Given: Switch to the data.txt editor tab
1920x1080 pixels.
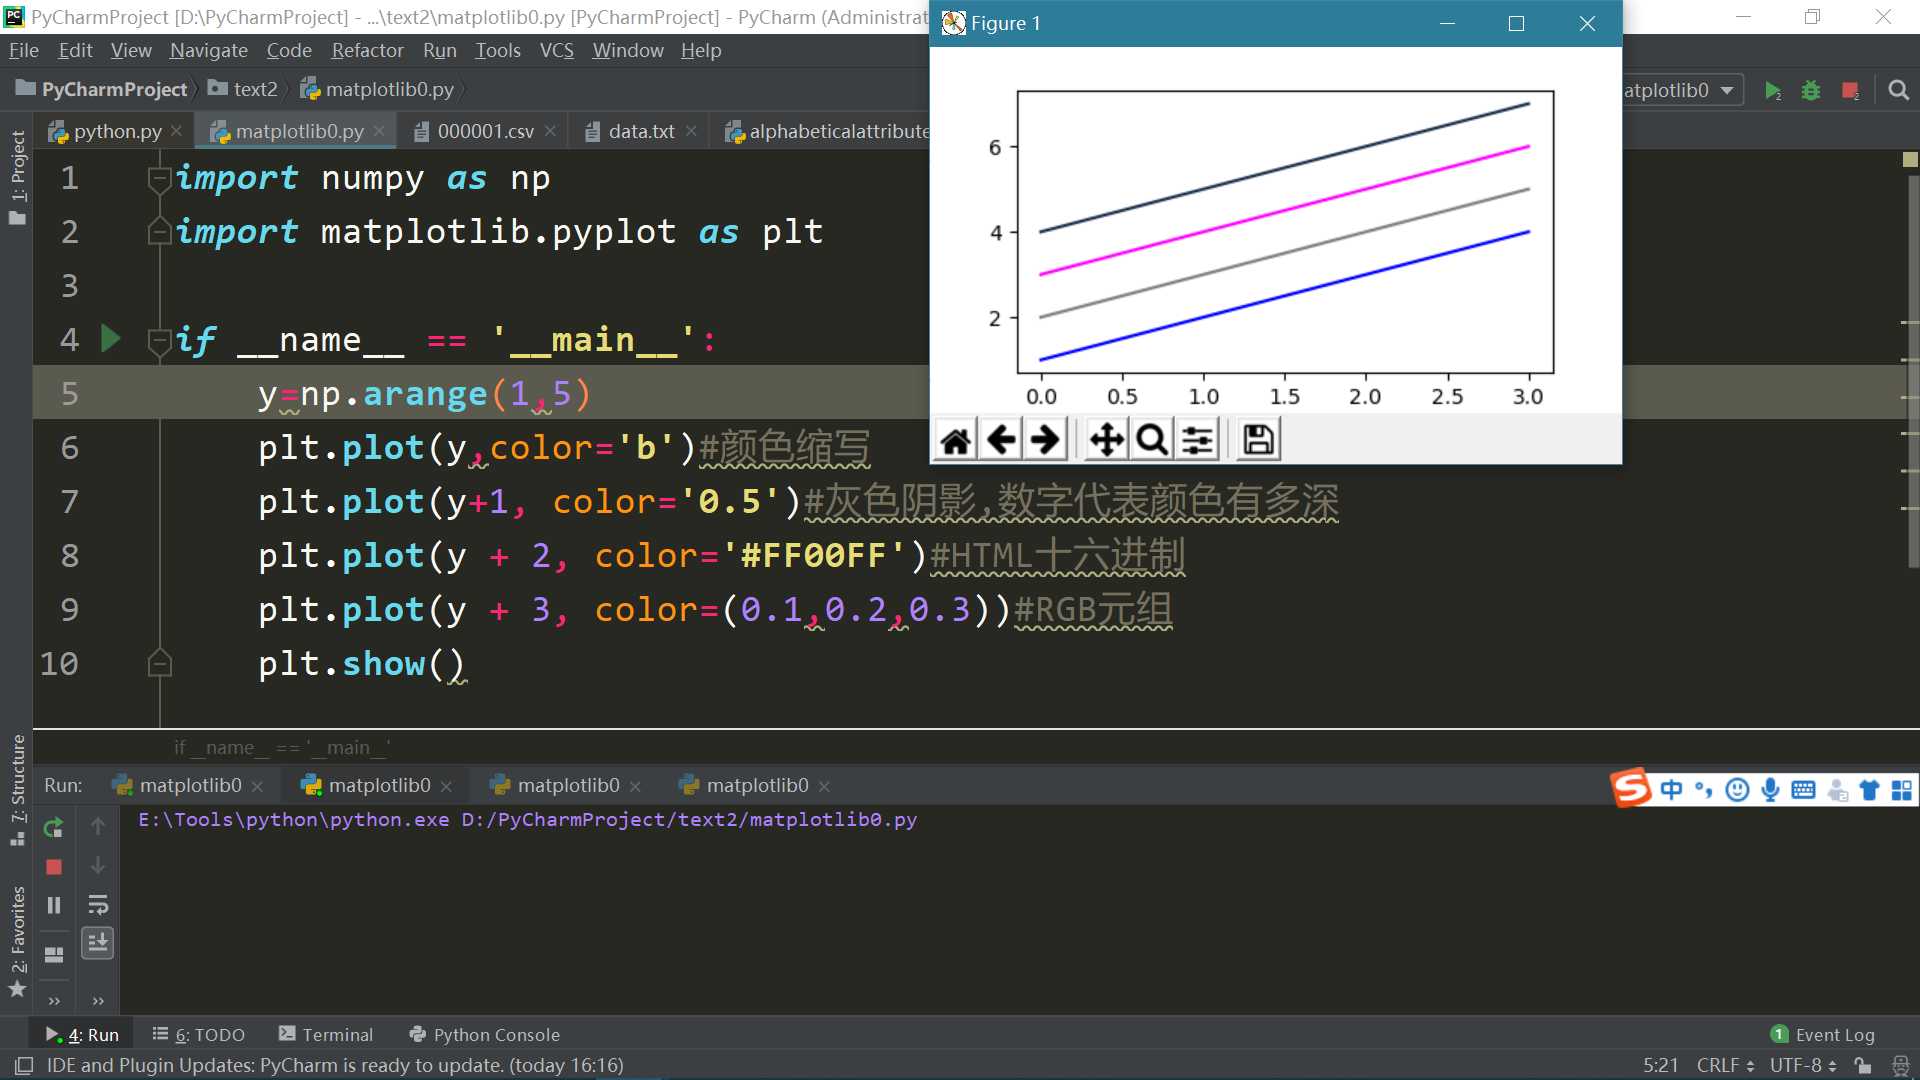Looking at the screenshot, I should click(x=641, y=131).
